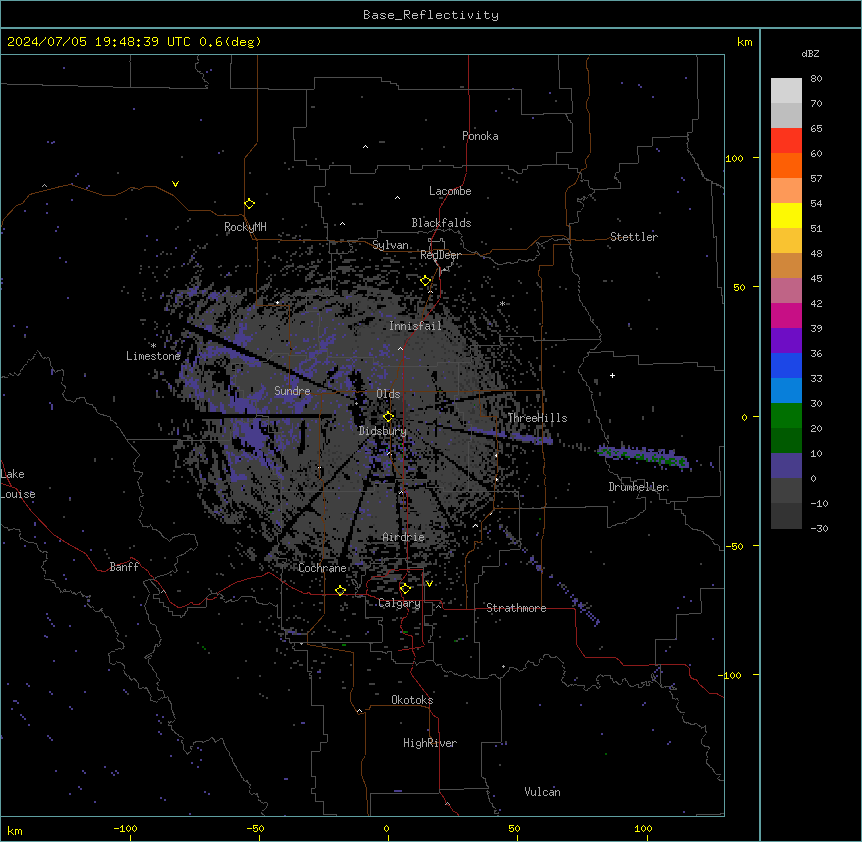Screen dimensions: 862x842
Task: Click the 42 dBZ magenta color swatch
Action: point(786,315)
